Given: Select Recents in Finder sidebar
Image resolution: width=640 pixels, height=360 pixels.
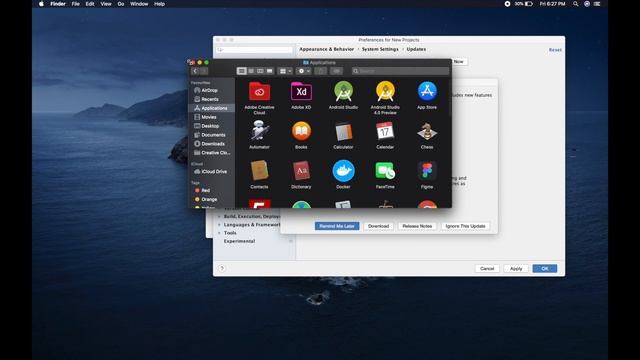Looking at the screenshot, I should (211, 99).
